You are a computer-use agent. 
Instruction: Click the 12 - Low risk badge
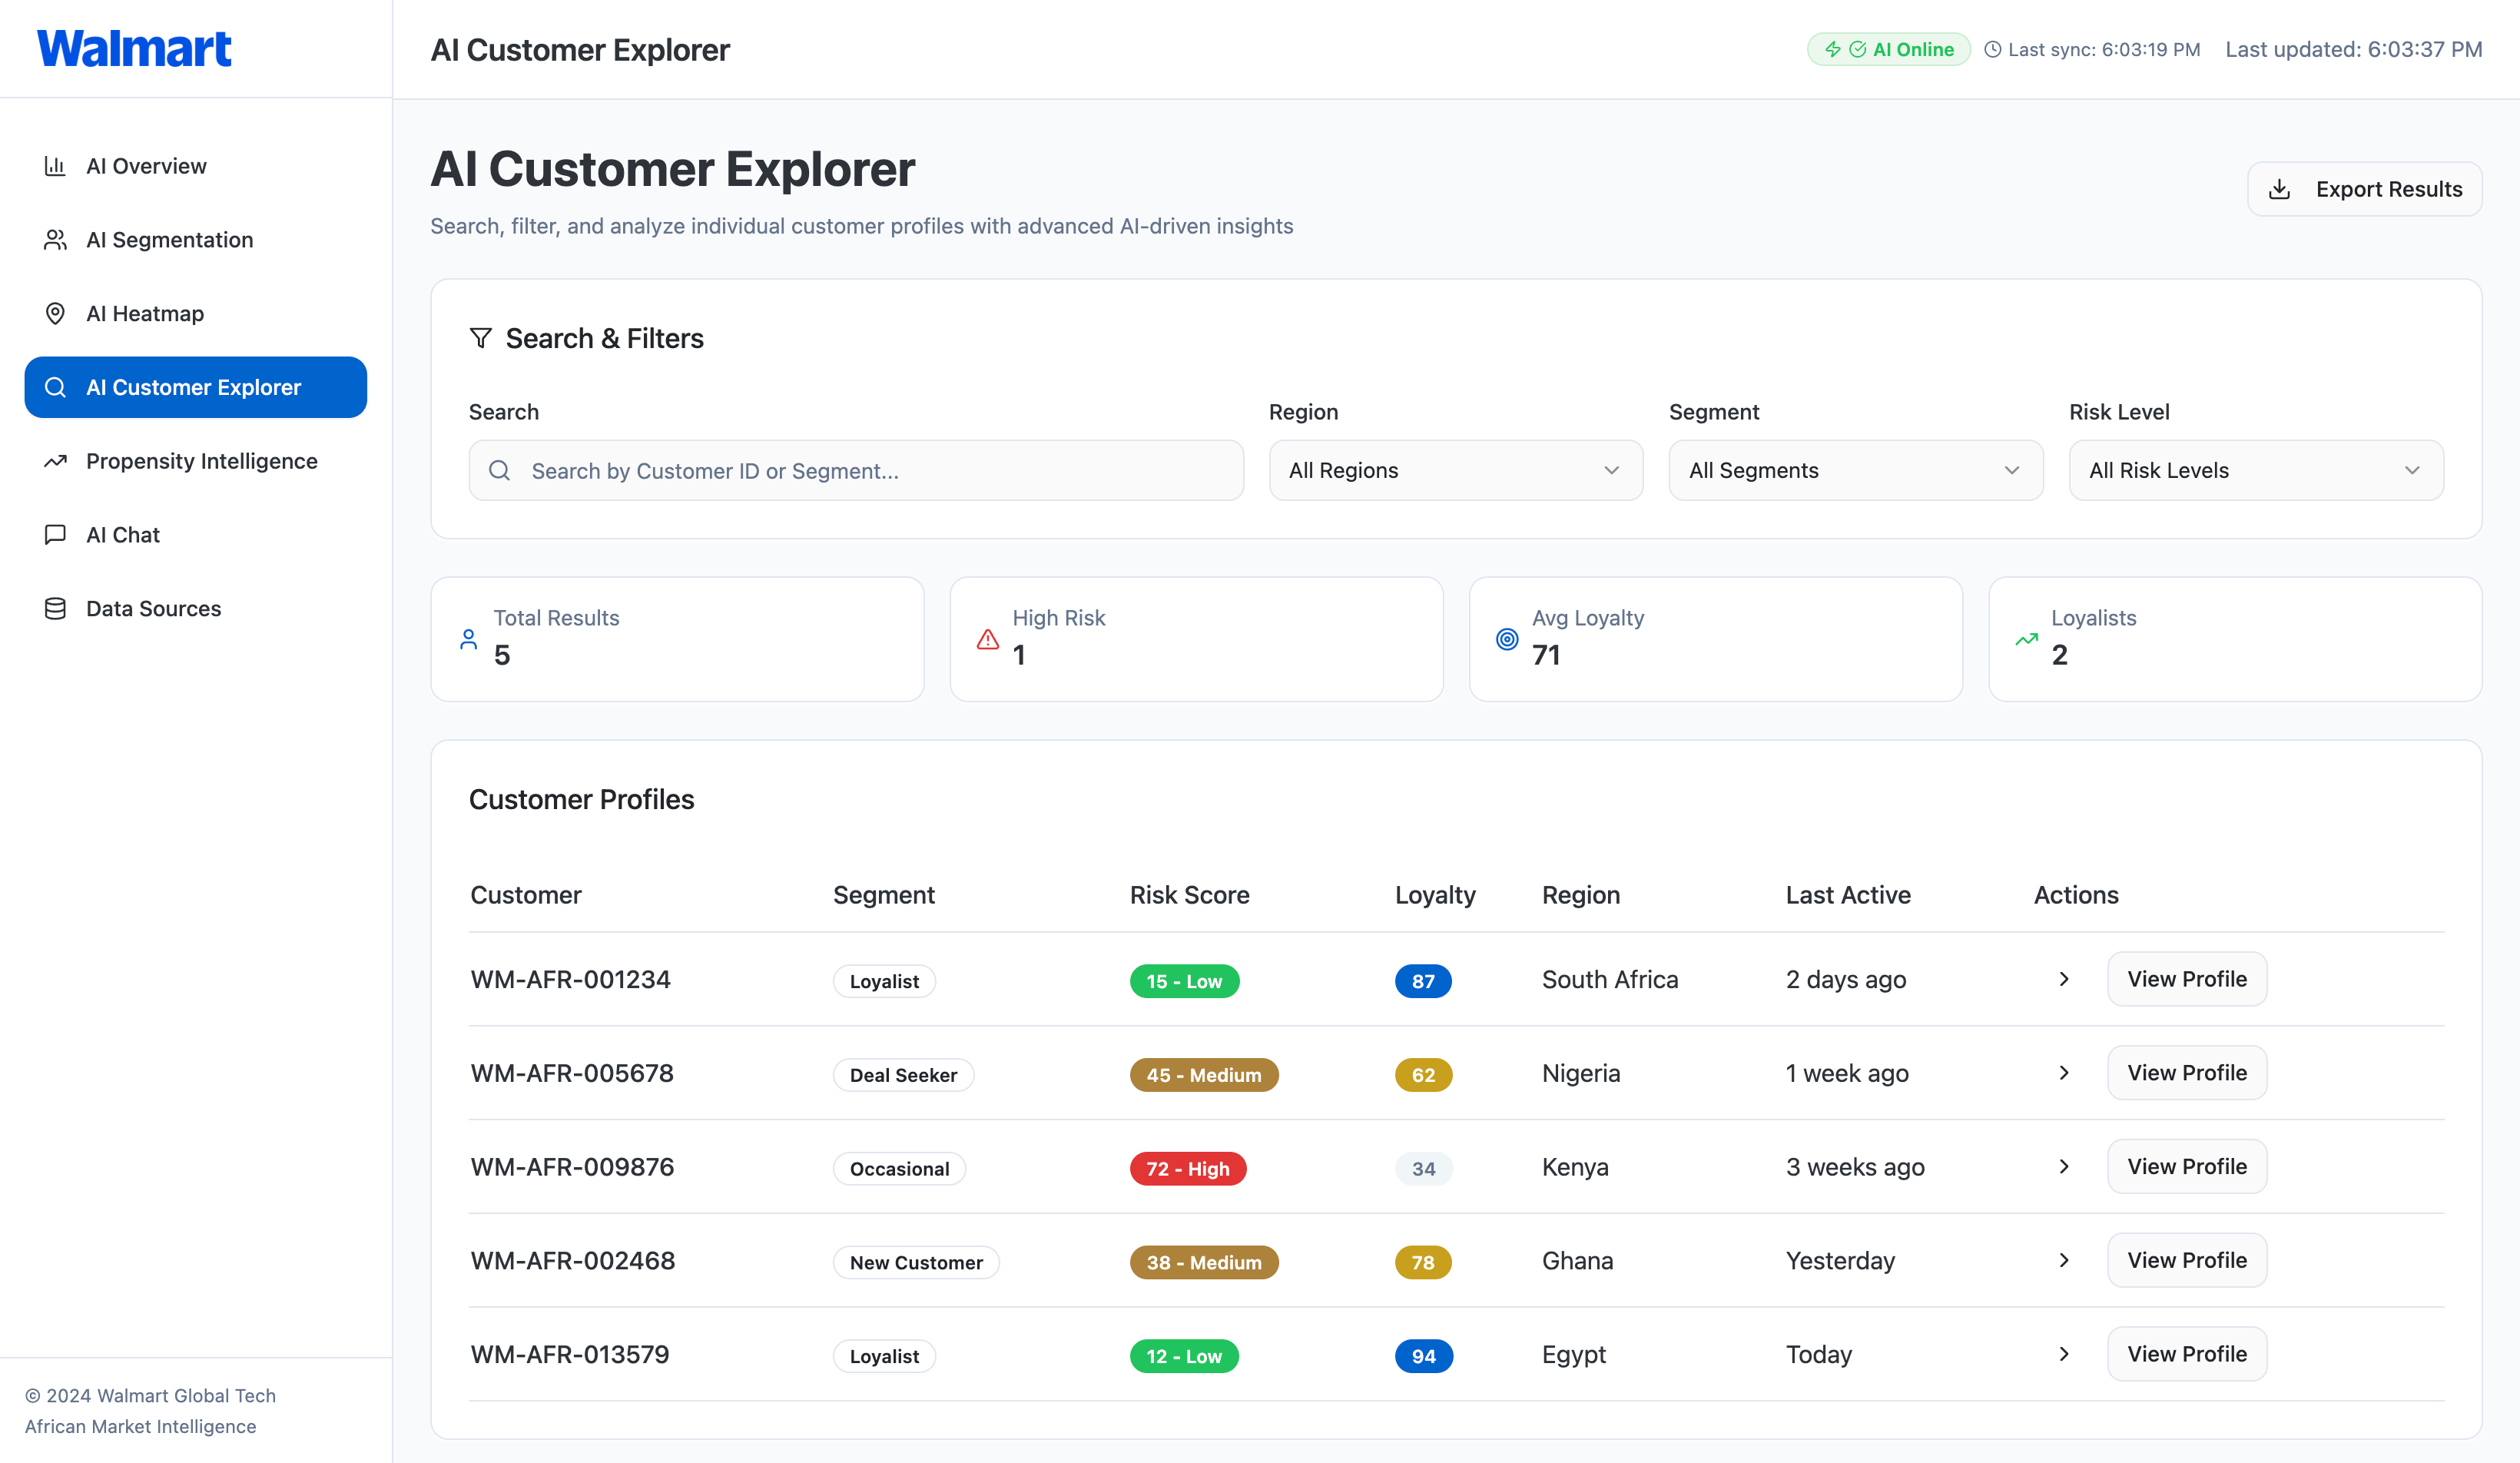(x=1184, y=1356)
